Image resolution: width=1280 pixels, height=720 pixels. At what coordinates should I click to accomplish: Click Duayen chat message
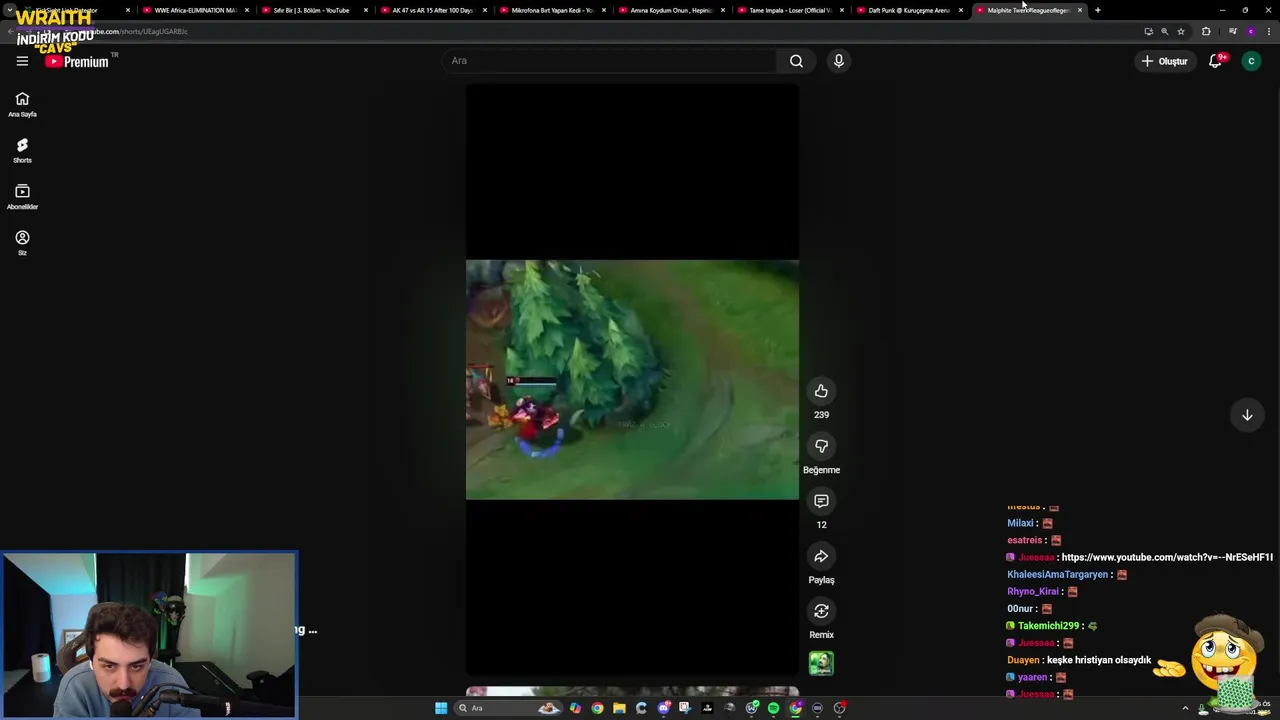click(1079, 660)
